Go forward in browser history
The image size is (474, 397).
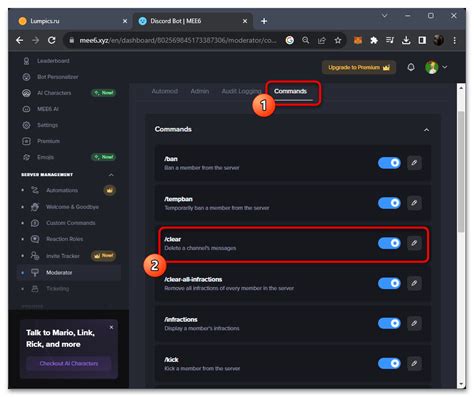pos(36,40)
